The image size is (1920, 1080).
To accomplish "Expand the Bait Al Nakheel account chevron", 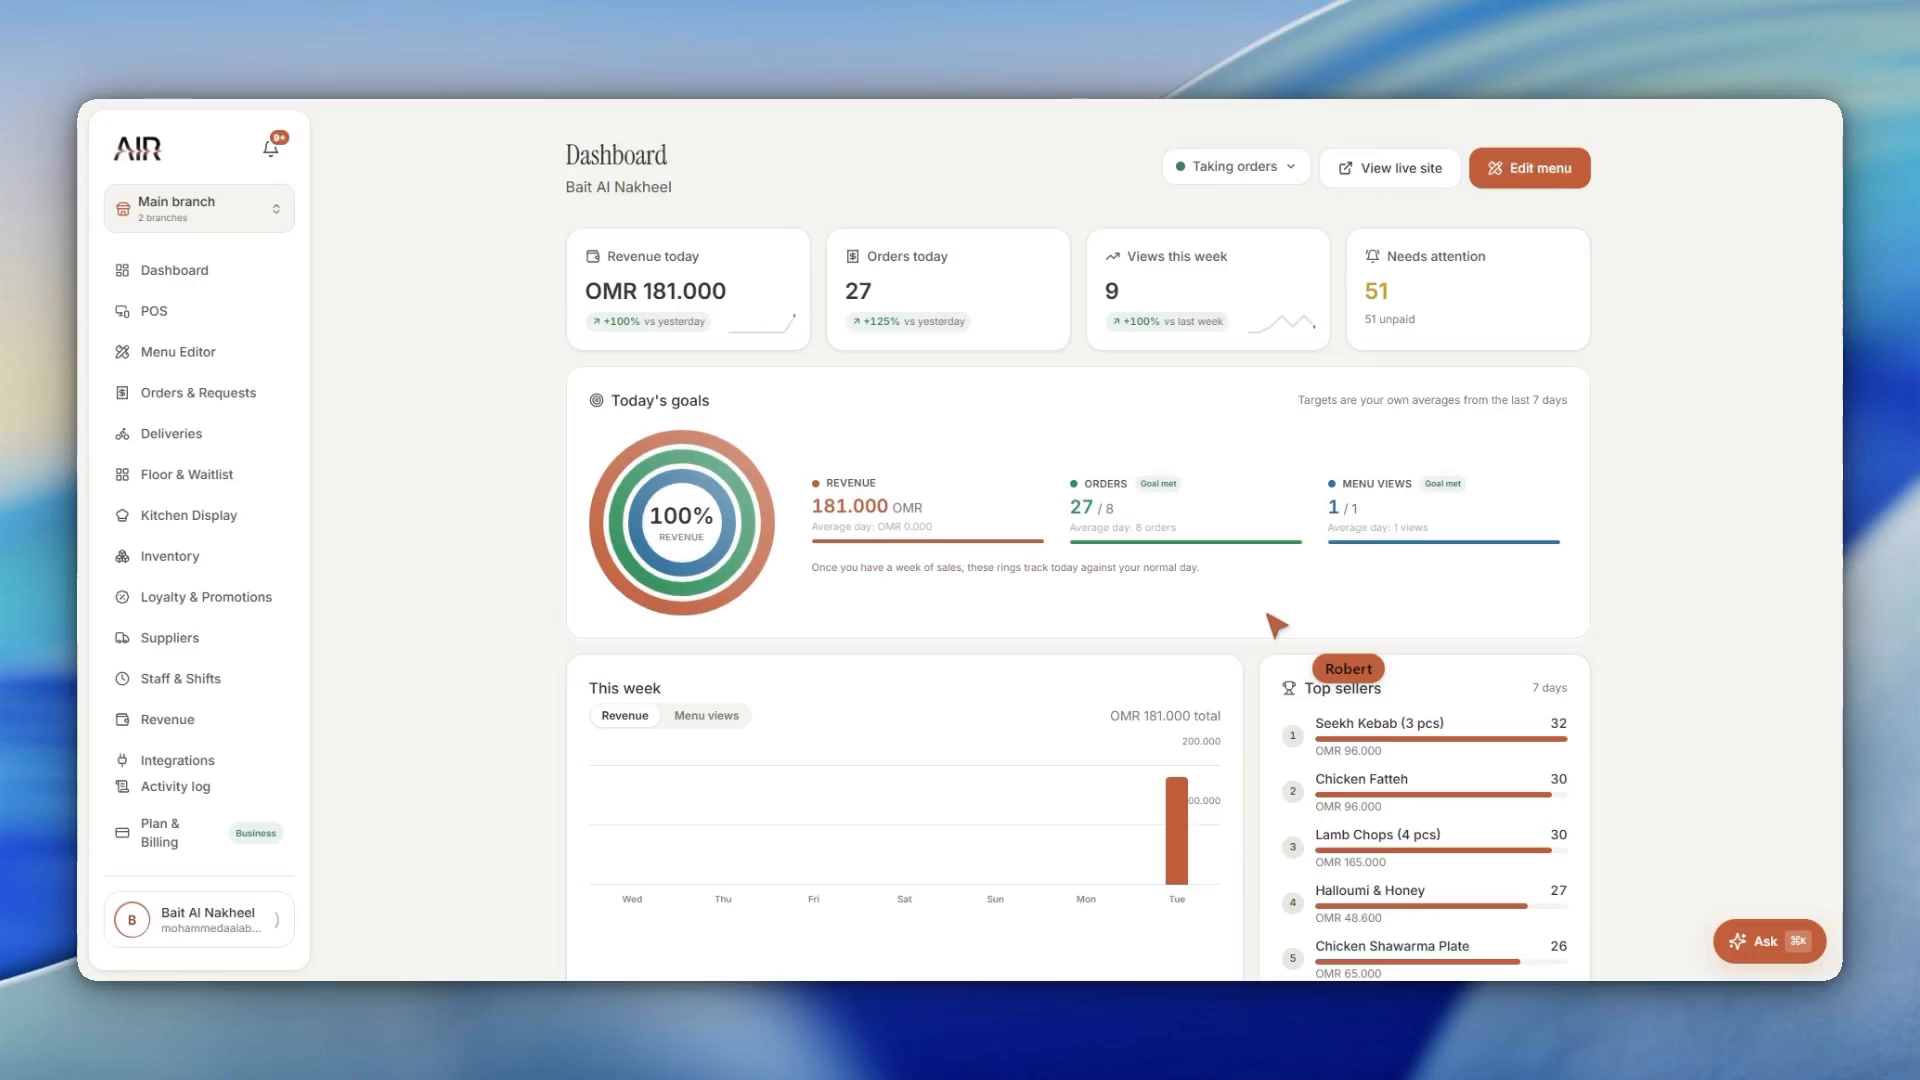I will (277, 920).
